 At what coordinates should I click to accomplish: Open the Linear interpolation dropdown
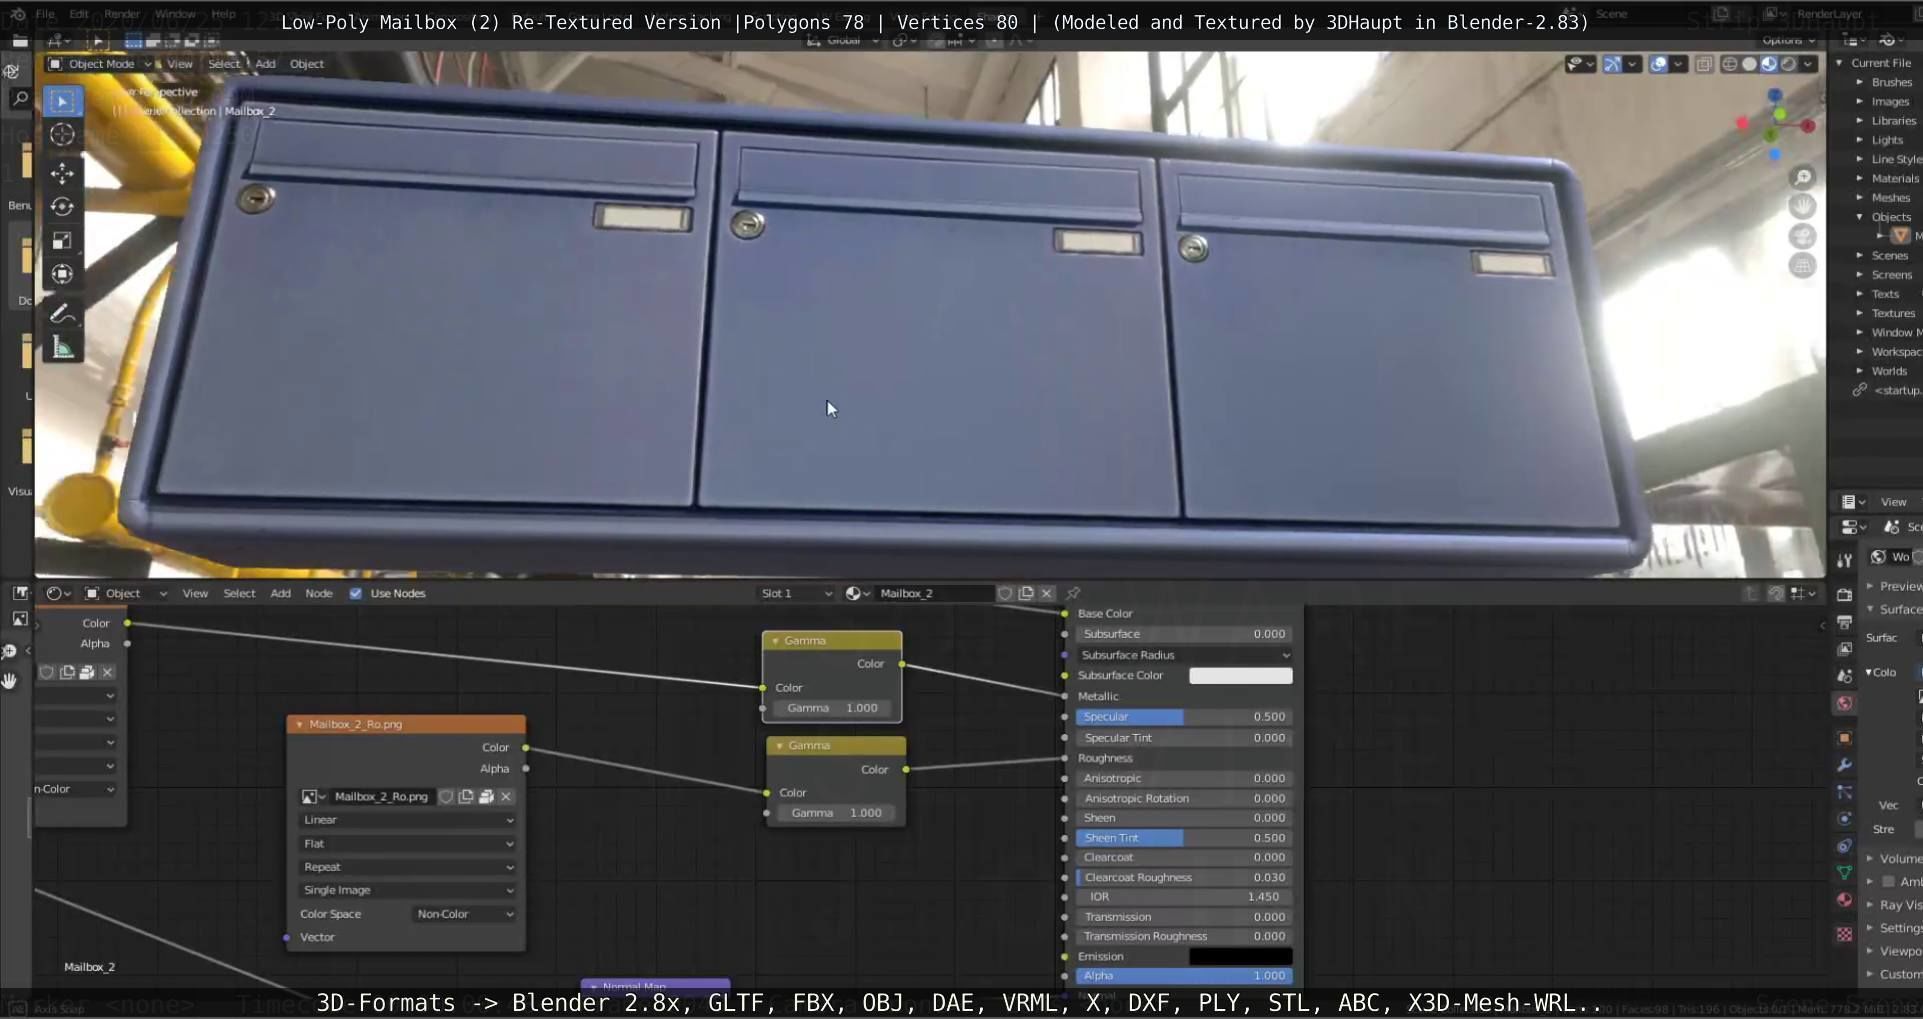[x=408, y=820]
